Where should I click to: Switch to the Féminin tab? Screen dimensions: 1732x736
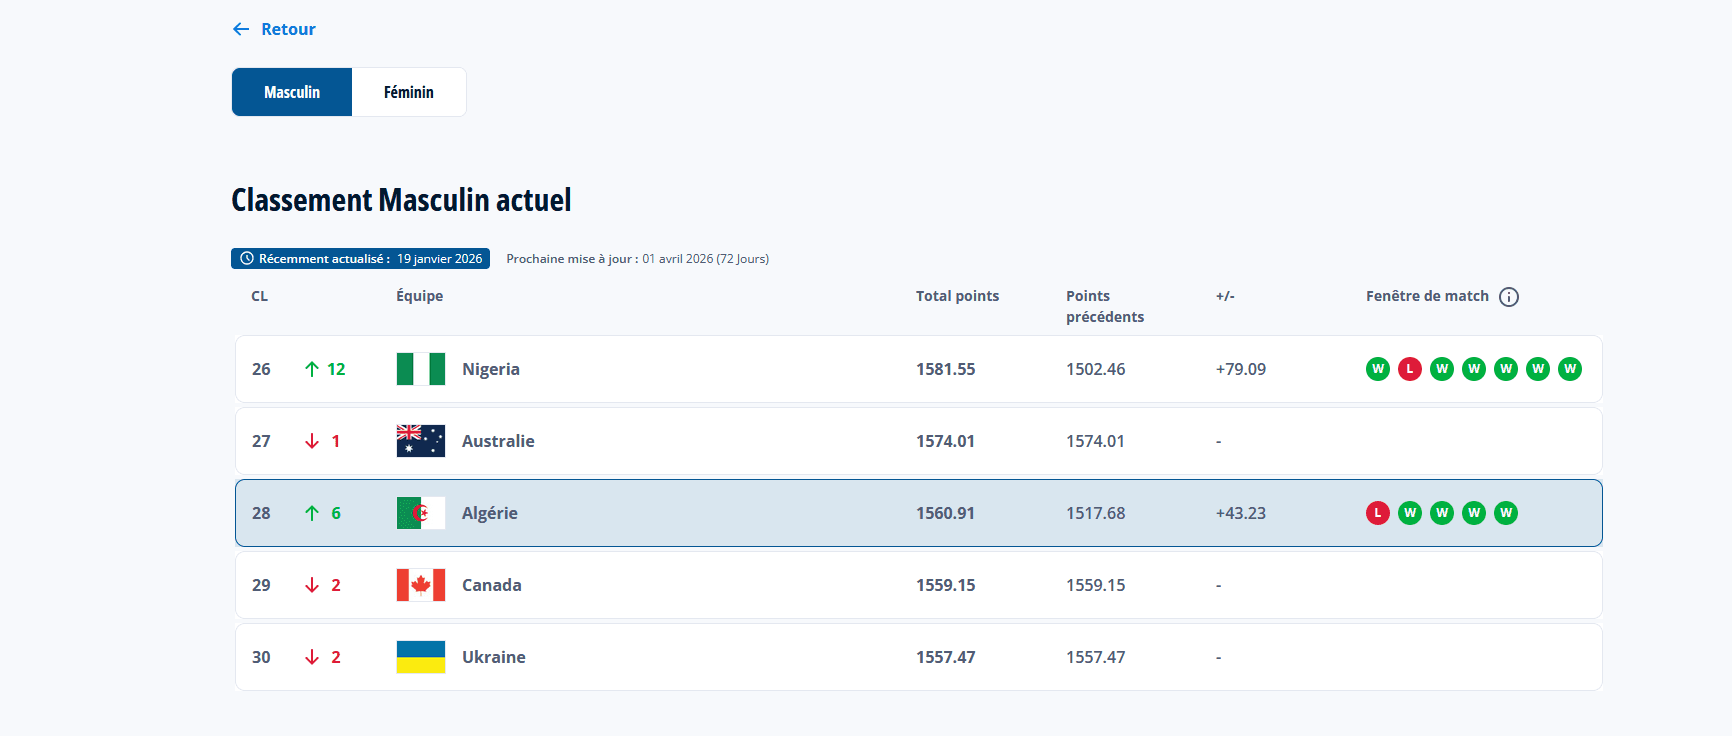click(x=409, y=92)
